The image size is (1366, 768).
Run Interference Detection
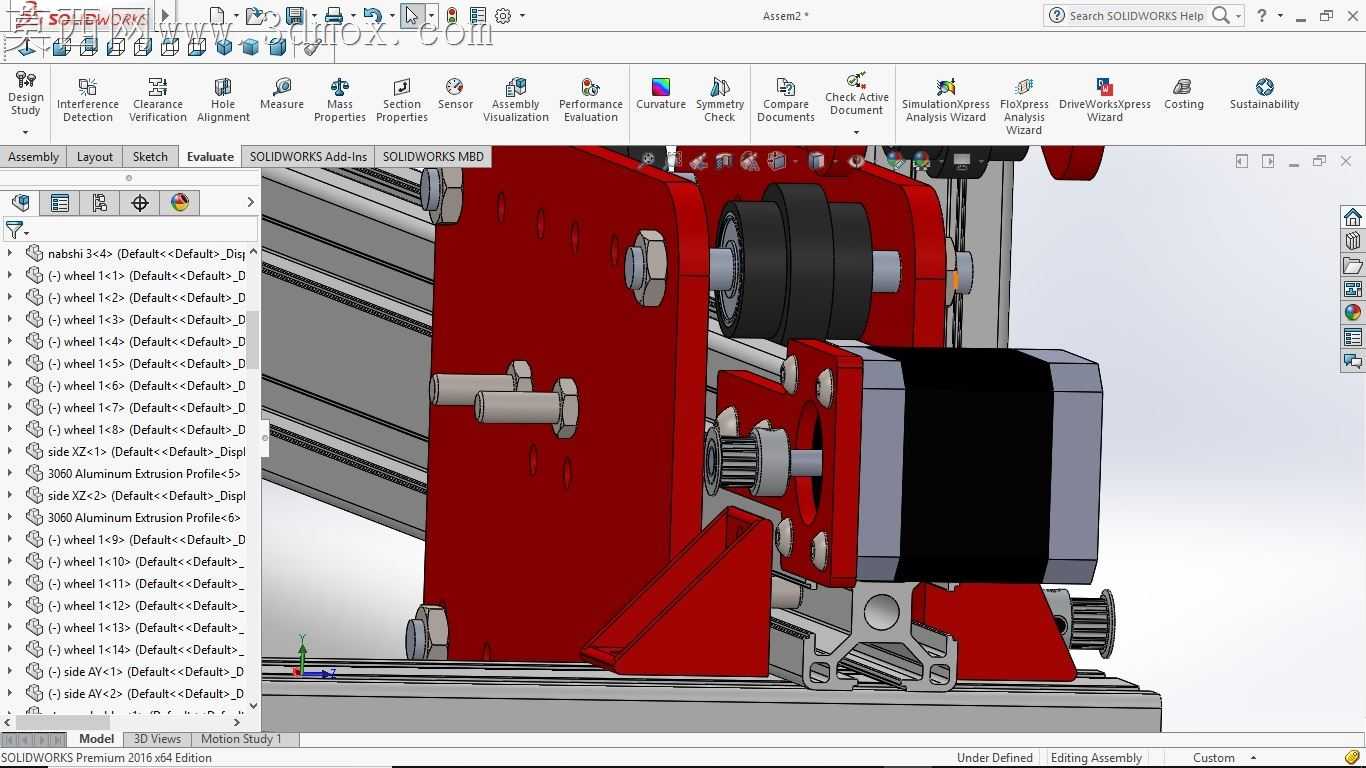pyautogui.click(x=88, y=100)
